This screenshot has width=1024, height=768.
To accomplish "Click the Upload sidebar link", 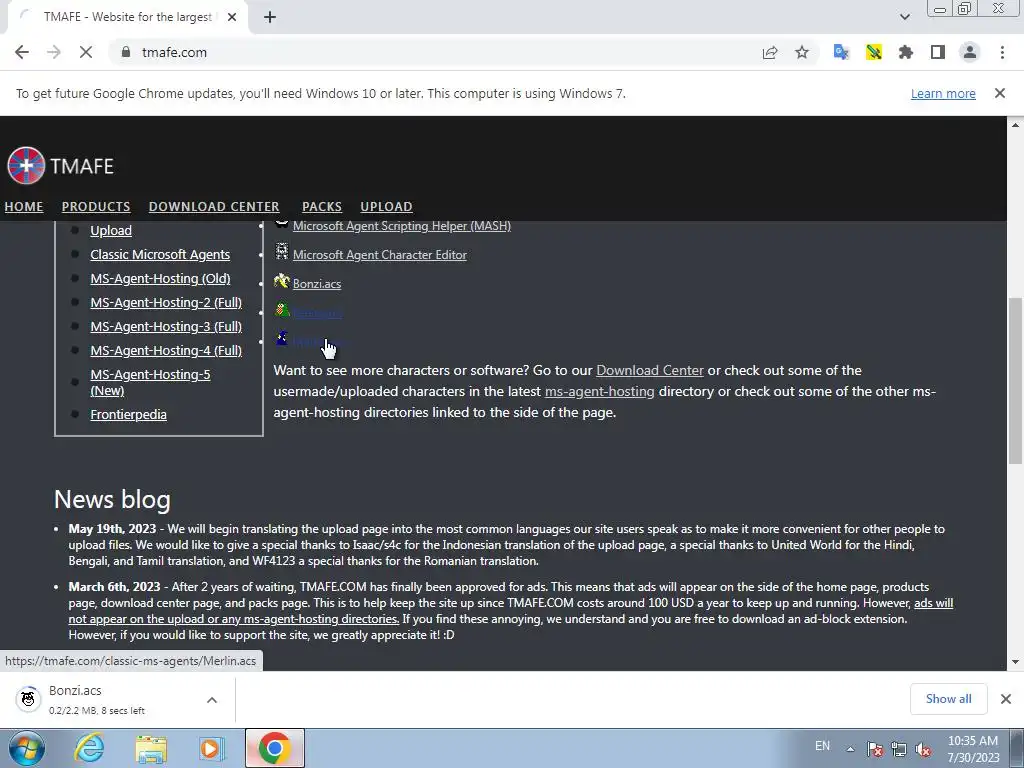I will pyautogui.click(x=111, y=231).
